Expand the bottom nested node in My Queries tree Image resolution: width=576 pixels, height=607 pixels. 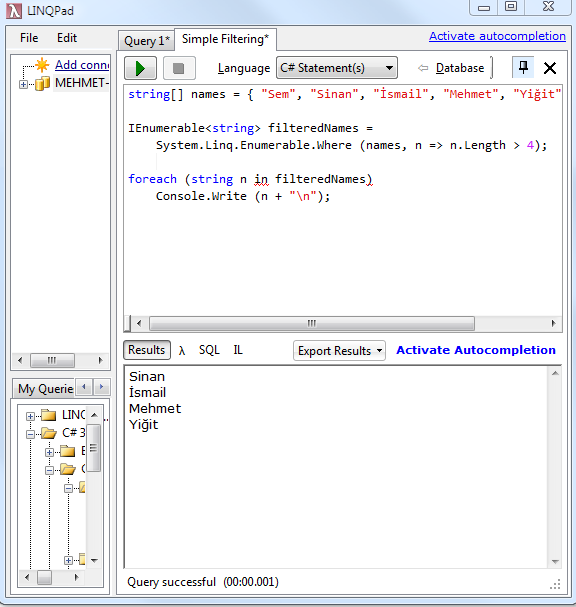pos(68,560)
